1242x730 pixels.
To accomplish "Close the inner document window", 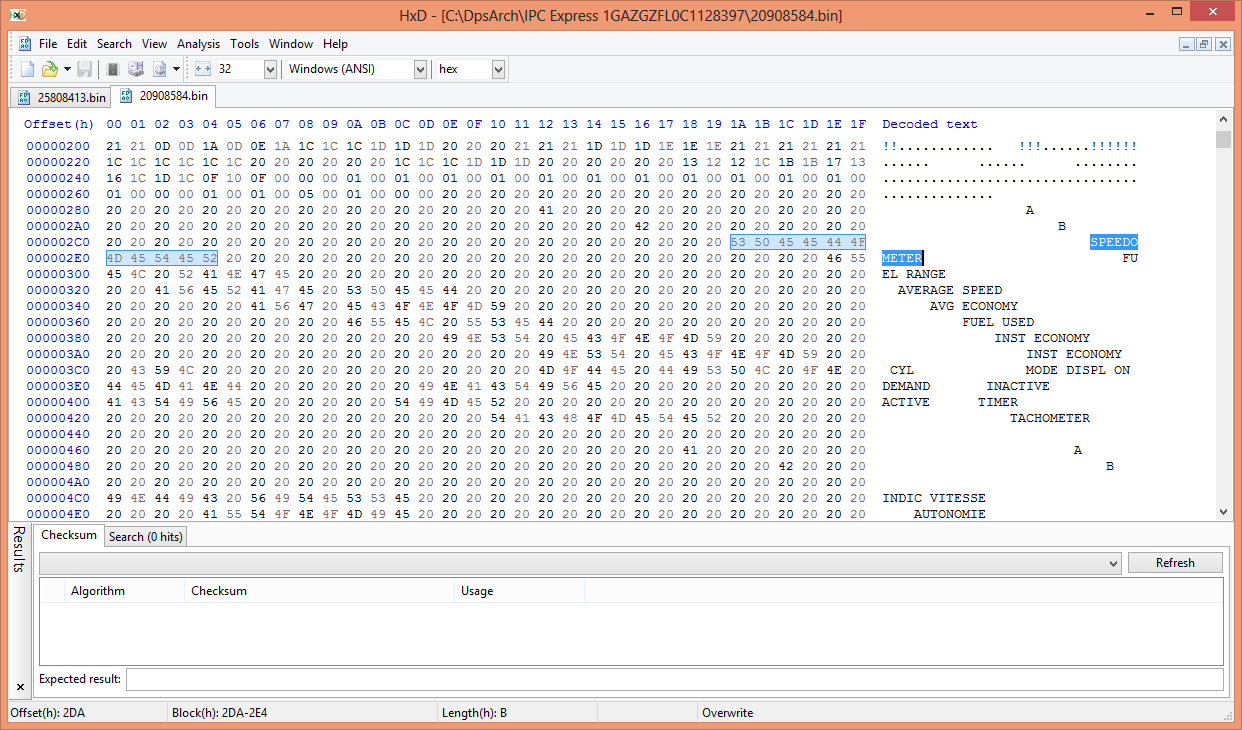I will coord(1222,44).
